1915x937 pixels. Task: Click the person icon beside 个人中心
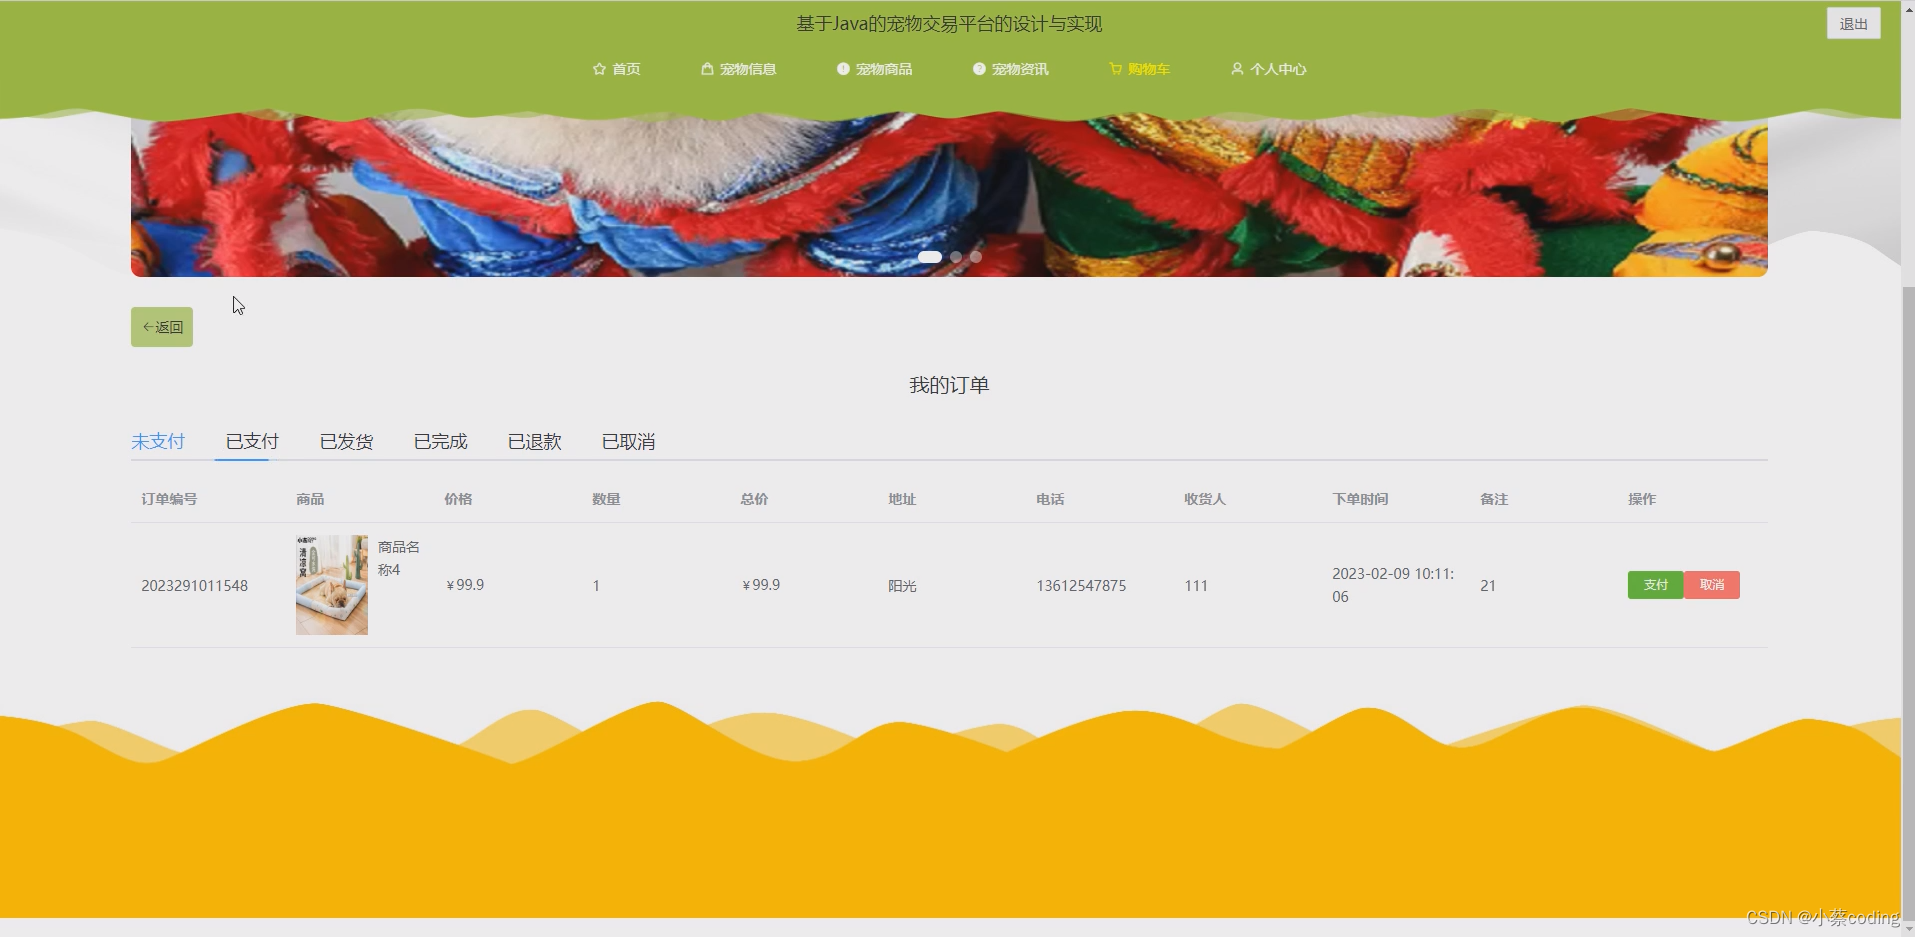tap(1237, 69)
